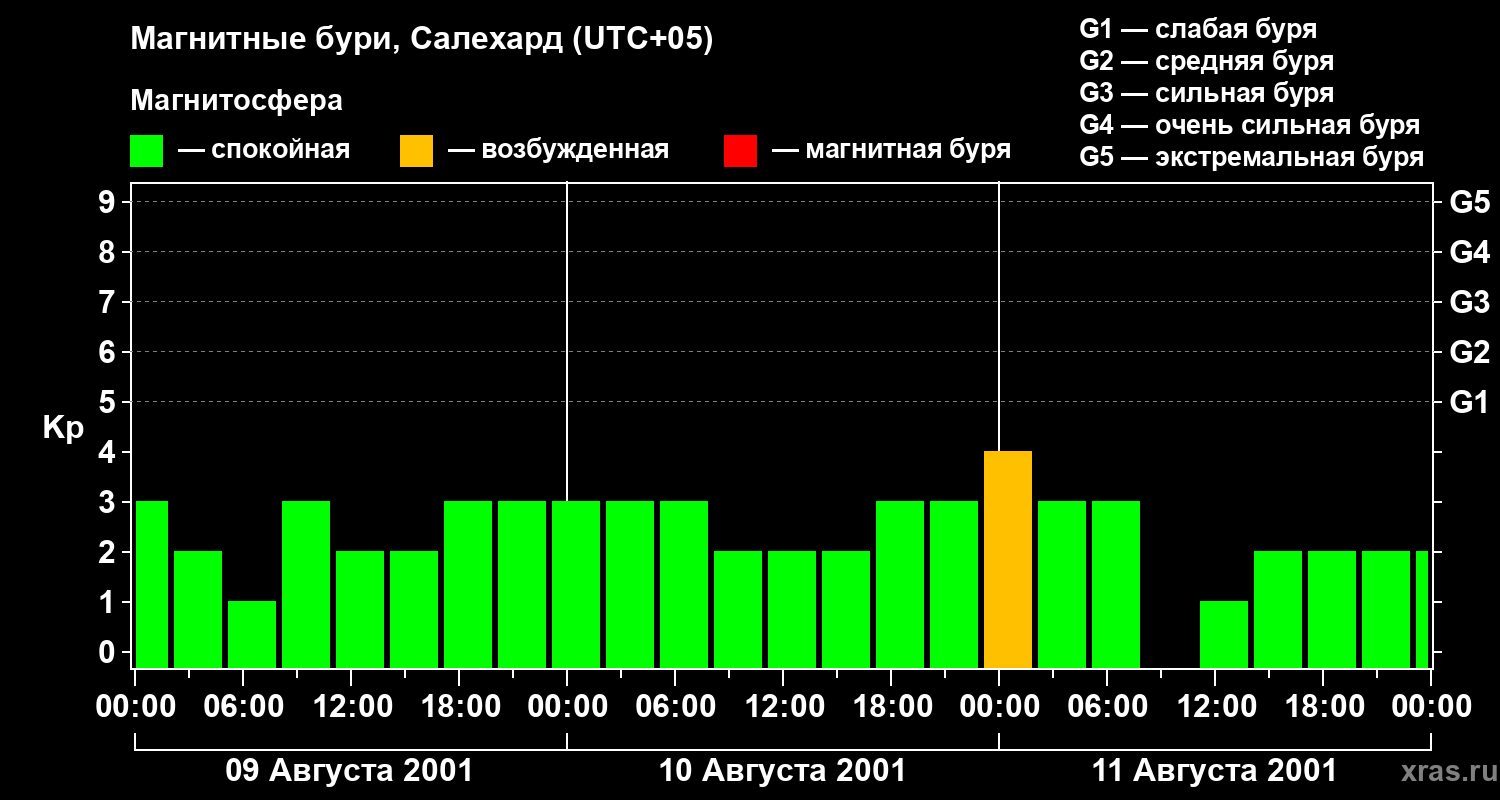Screen dimensions: 1500x800
Task: Click the '10 Августа 2001' date label
Action: 782,771
